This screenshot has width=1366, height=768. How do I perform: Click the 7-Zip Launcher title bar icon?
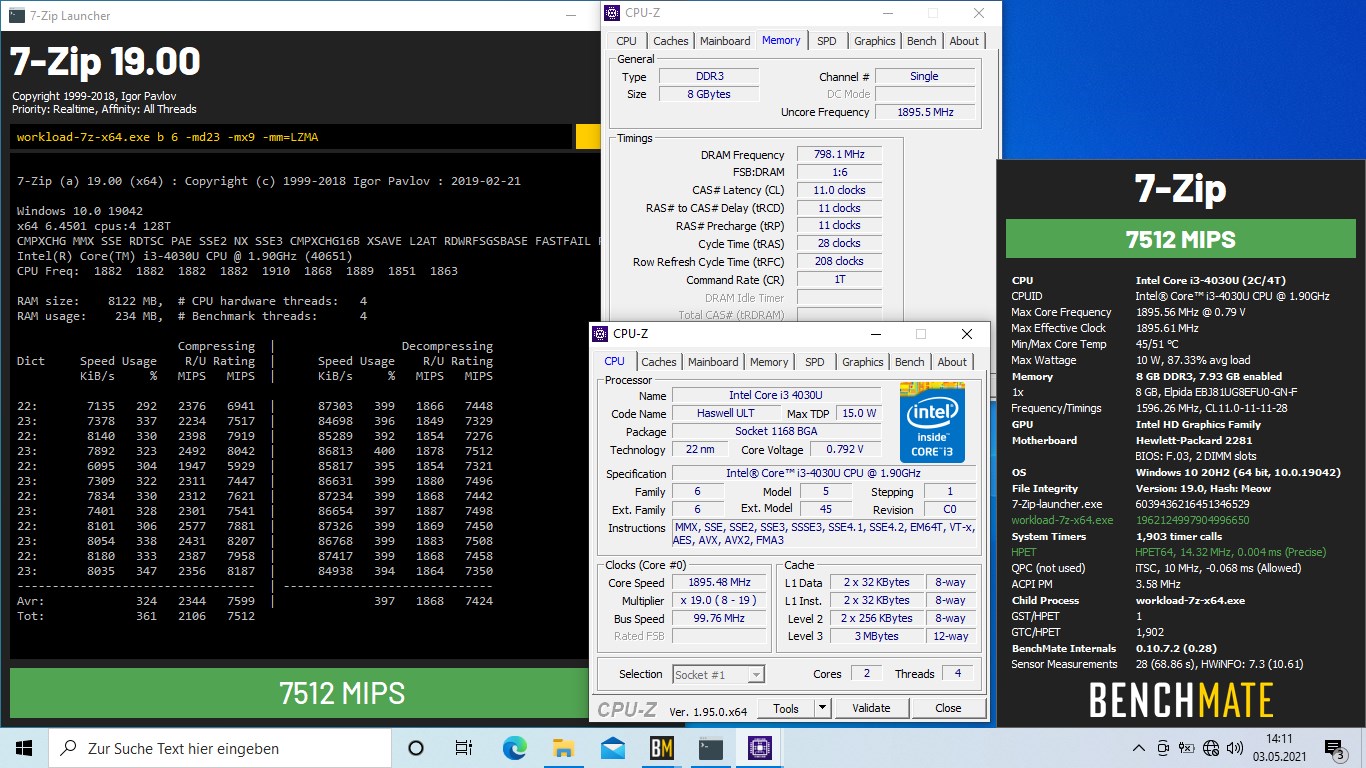pyautogui.click(x=17, y=15)
